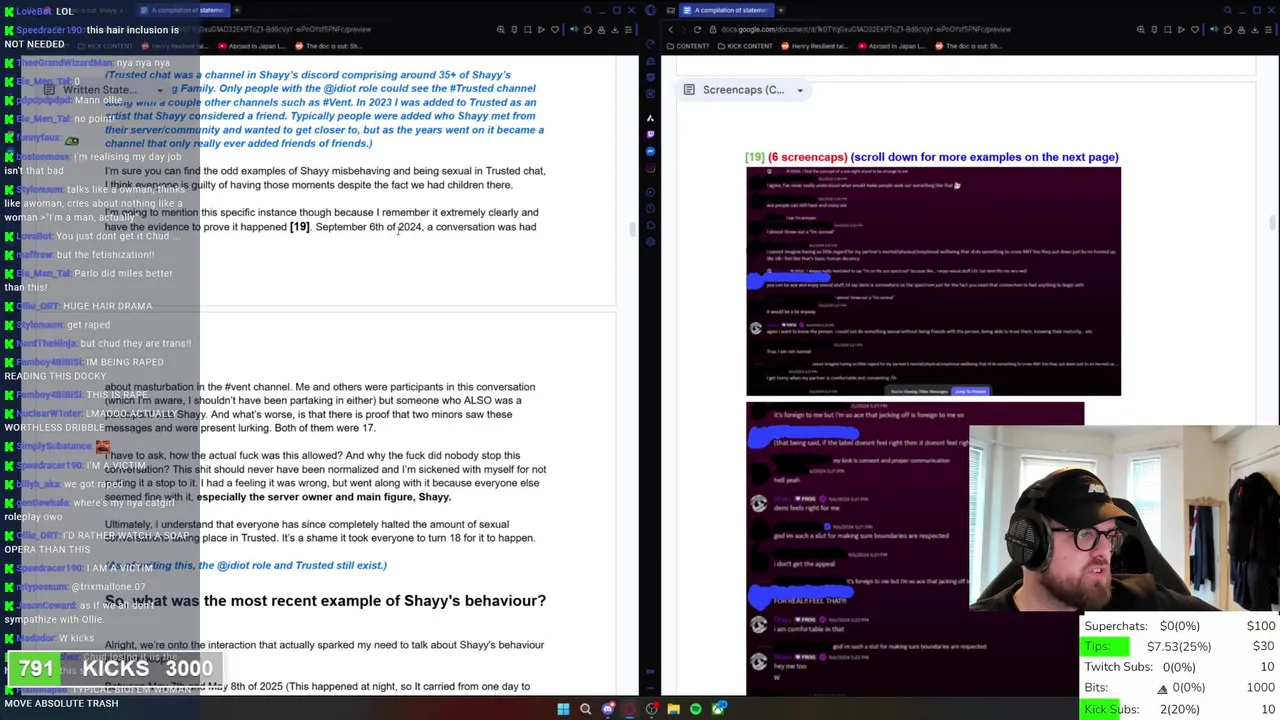Open zoom icon in right window address bar

coord(1141,30)
